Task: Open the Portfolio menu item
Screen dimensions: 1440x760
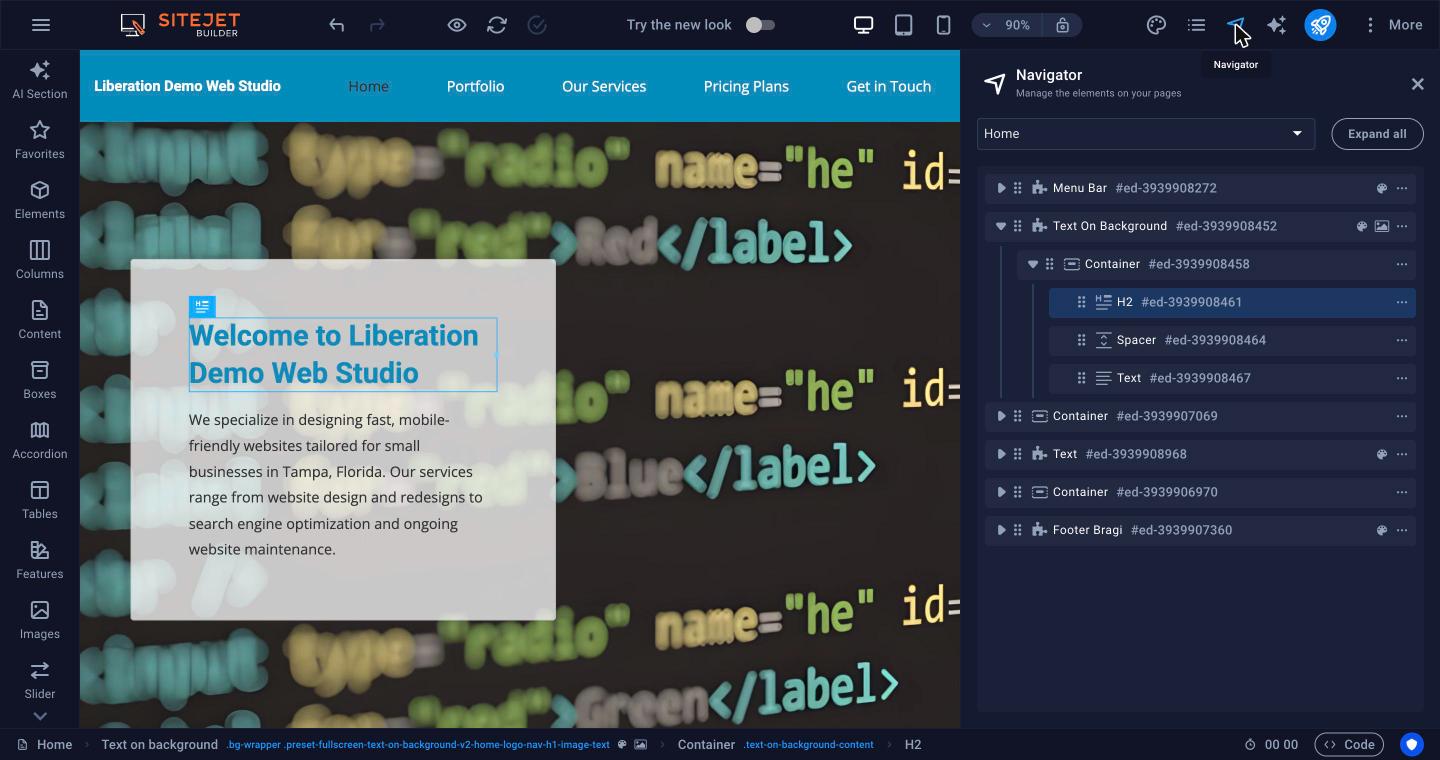Action: (x=475, y=86)
